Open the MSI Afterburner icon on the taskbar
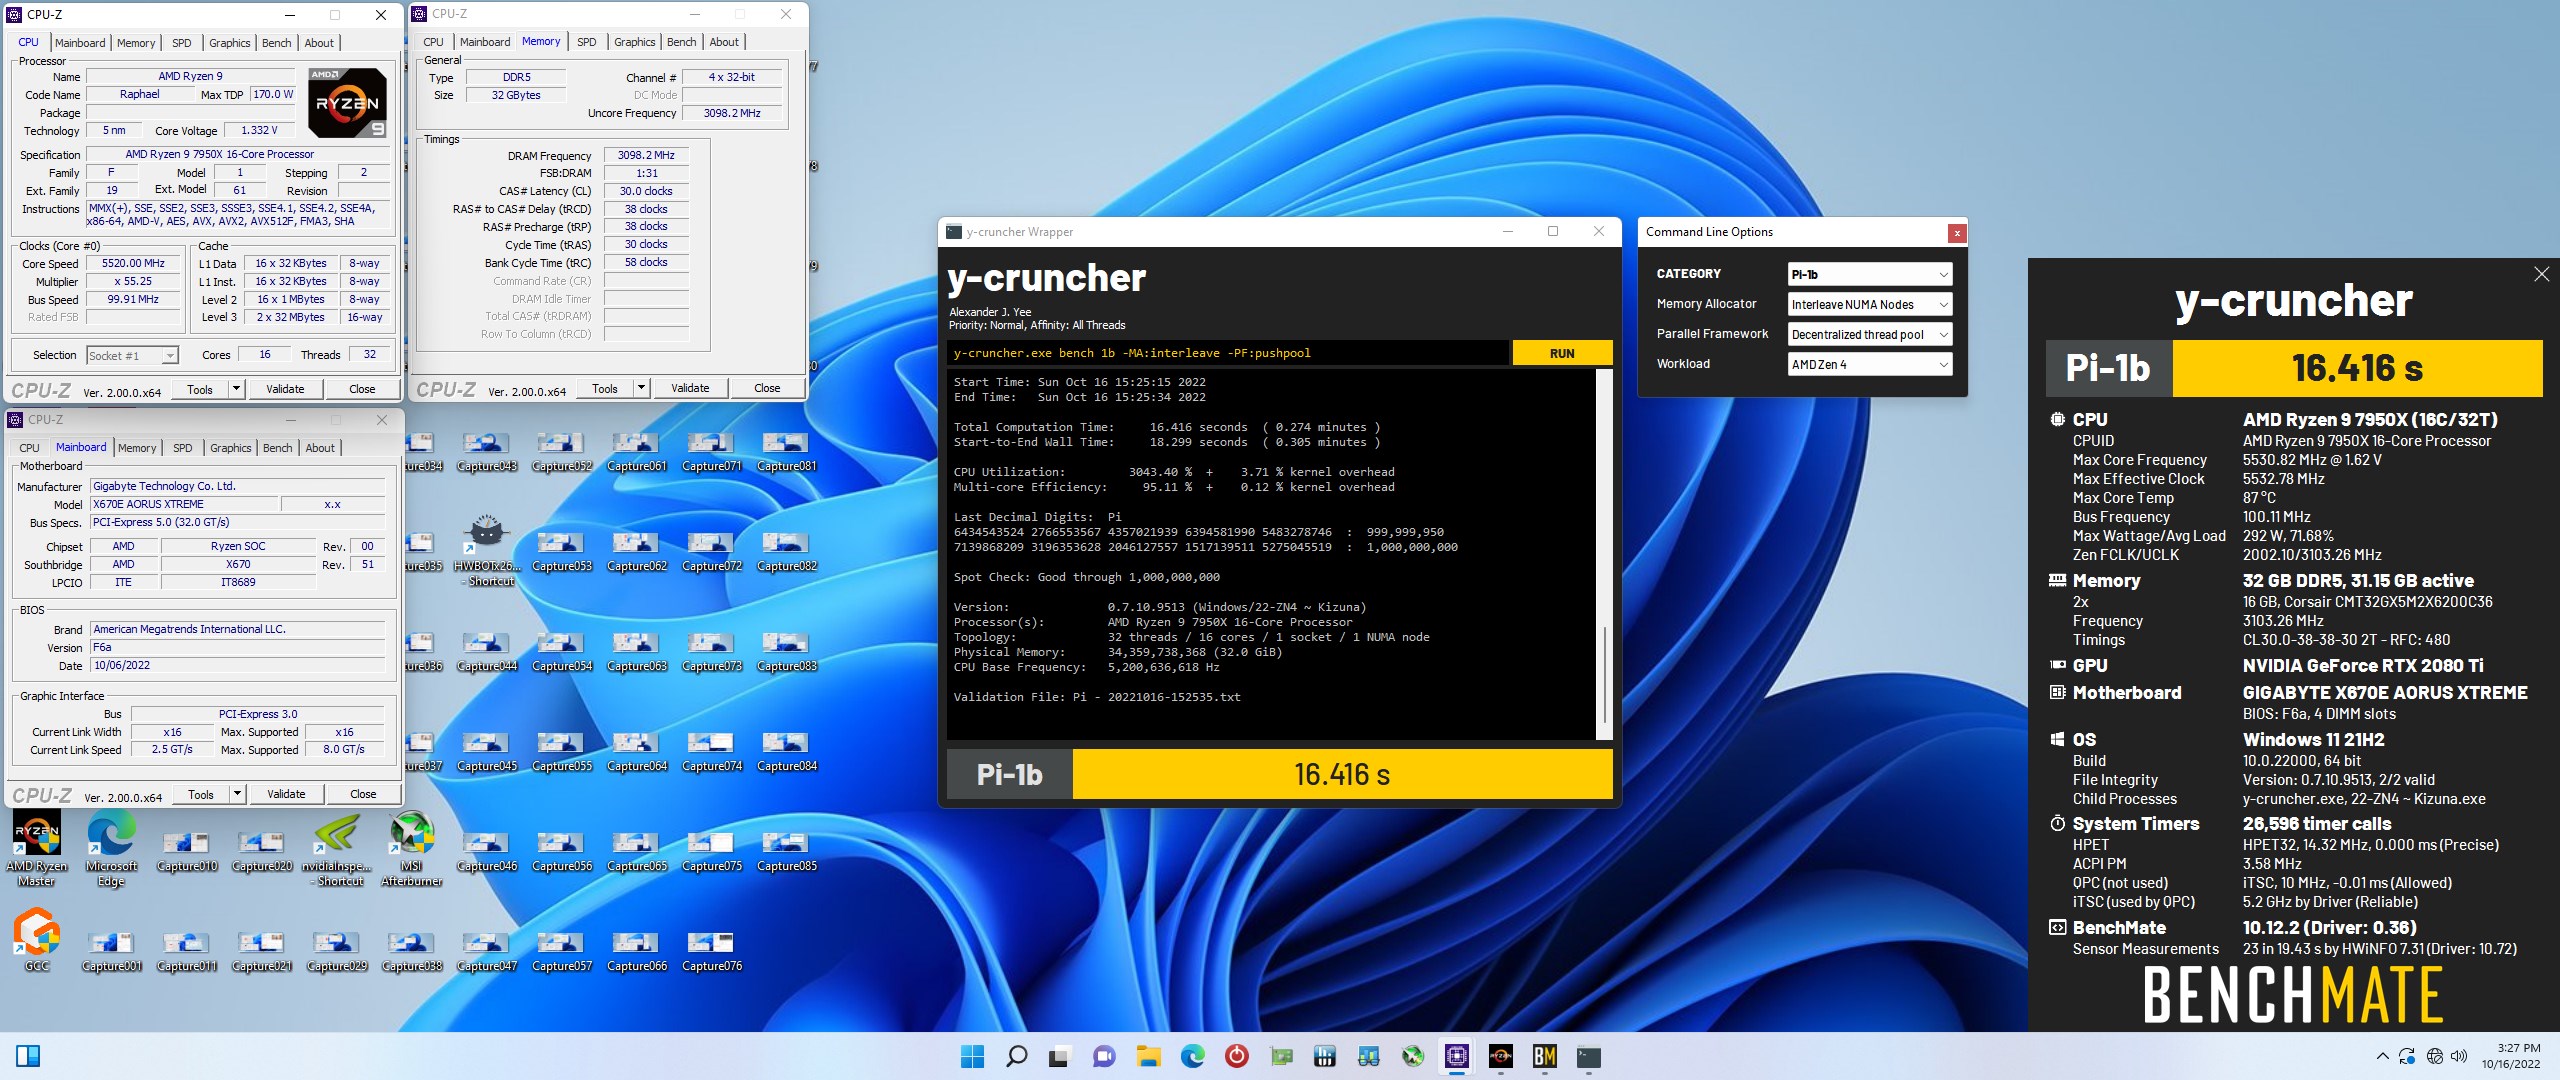Screen dimensions: 2560x1080 click(x=1413, y=1056)
